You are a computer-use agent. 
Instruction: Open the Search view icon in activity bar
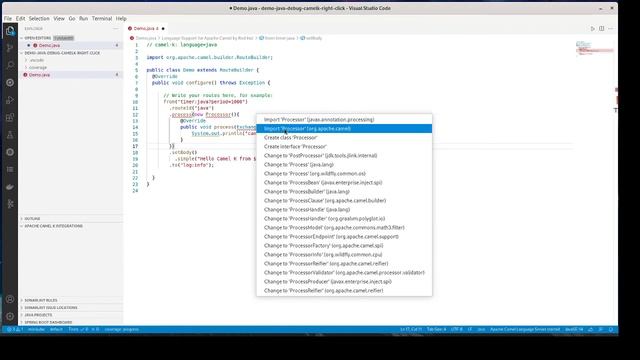pyautogui.click(x=10, y=65)
